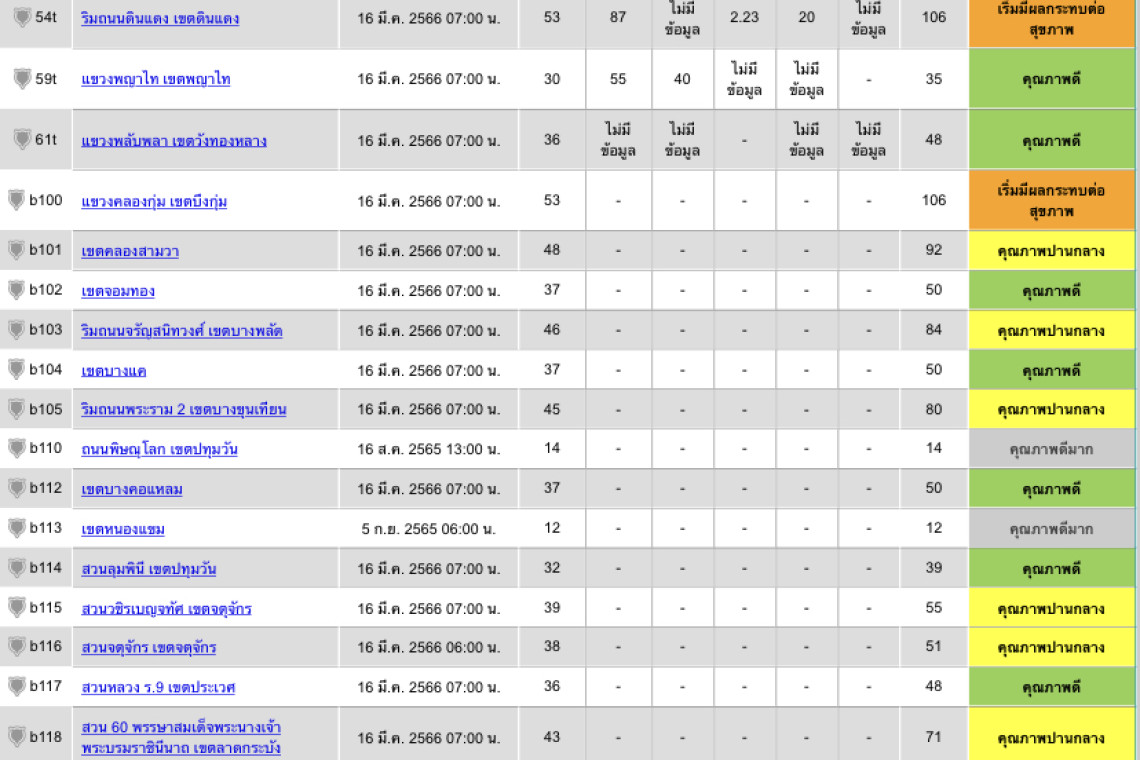Open the สวนลุมพินี เขตปทุมวัน link
The image size is (1140, 760).
click(148, 569)
